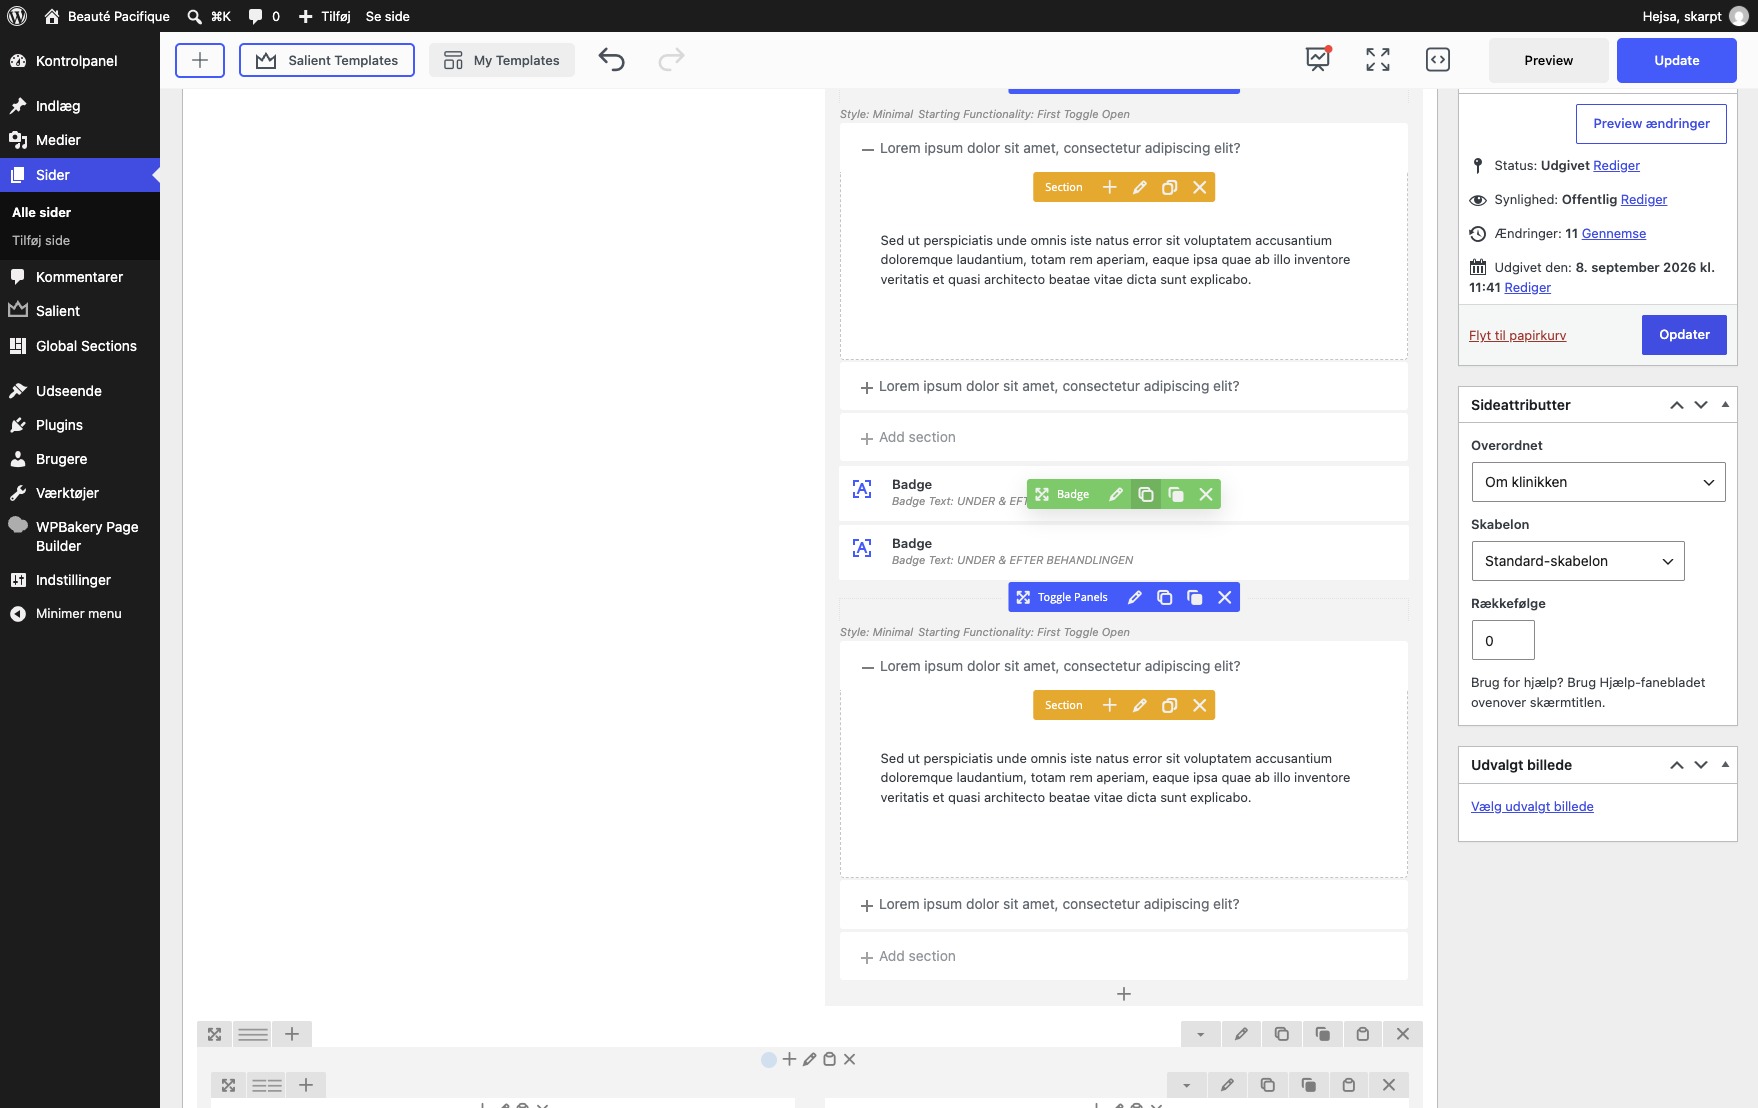Expand bottom row options dropdown arrow
This screenshot has height=1108, width=1758.
pos(1200,1034)
